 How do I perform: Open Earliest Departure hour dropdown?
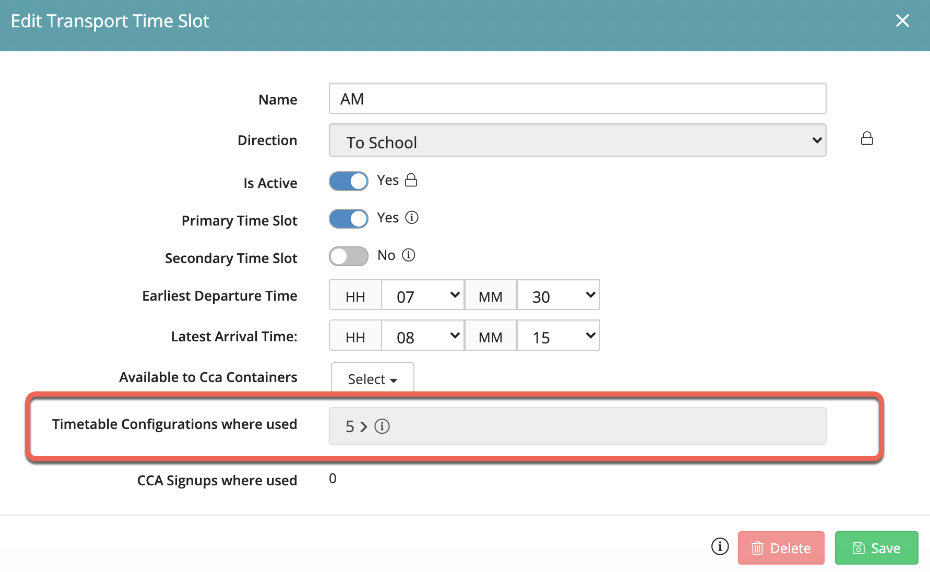click(x=424, y=296)
